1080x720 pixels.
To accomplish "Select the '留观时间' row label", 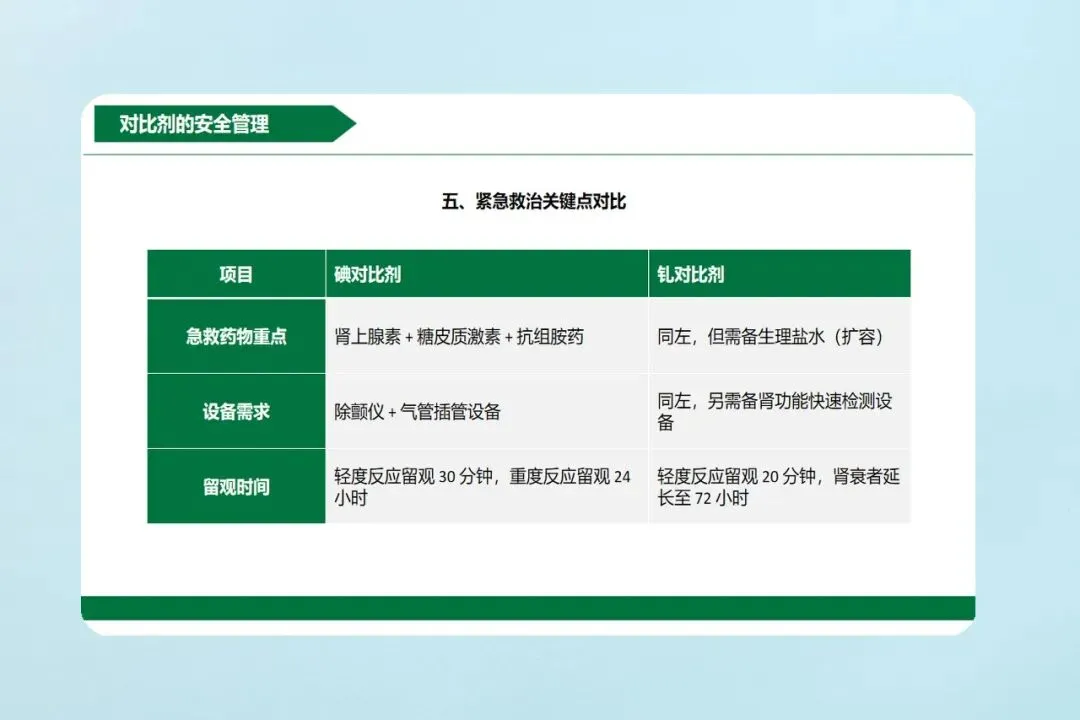I will click(x=236, y=486).
